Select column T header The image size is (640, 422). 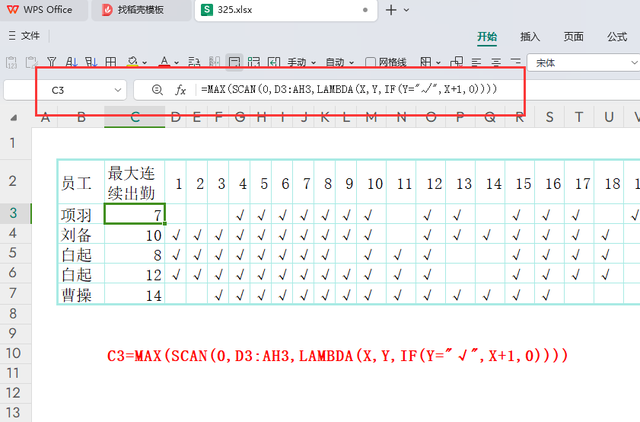pyautogui.click(x=579, y=118)
